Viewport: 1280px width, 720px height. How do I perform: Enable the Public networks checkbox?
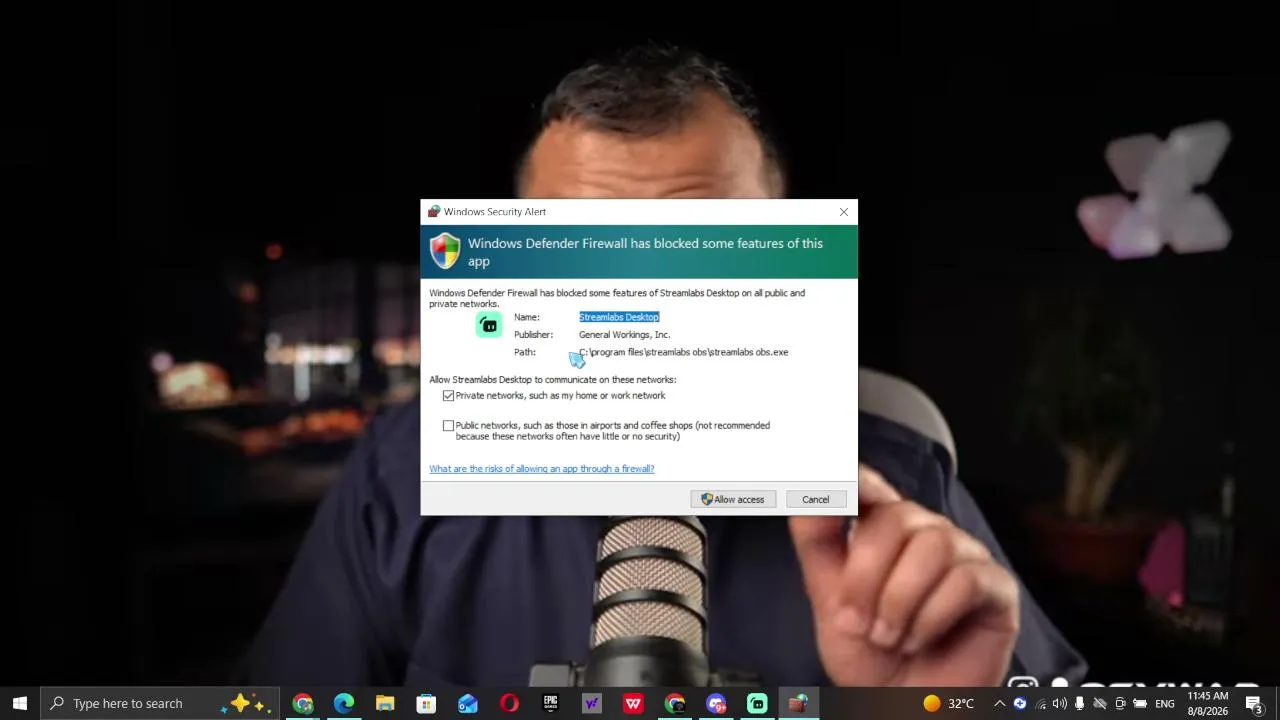coord(448,426)
